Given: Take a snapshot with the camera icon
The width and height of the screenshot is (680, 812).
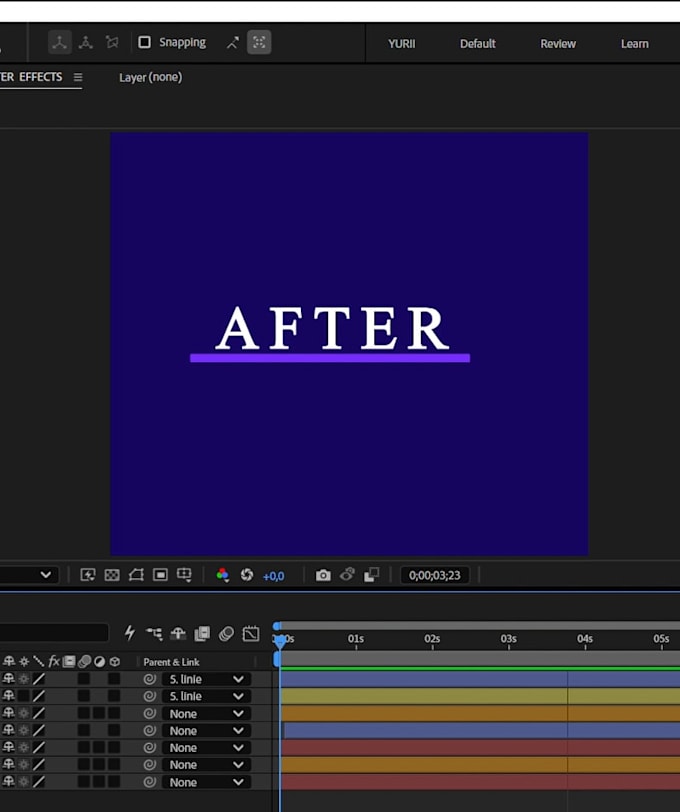Looking at the screenshot, I should [323, 575].
